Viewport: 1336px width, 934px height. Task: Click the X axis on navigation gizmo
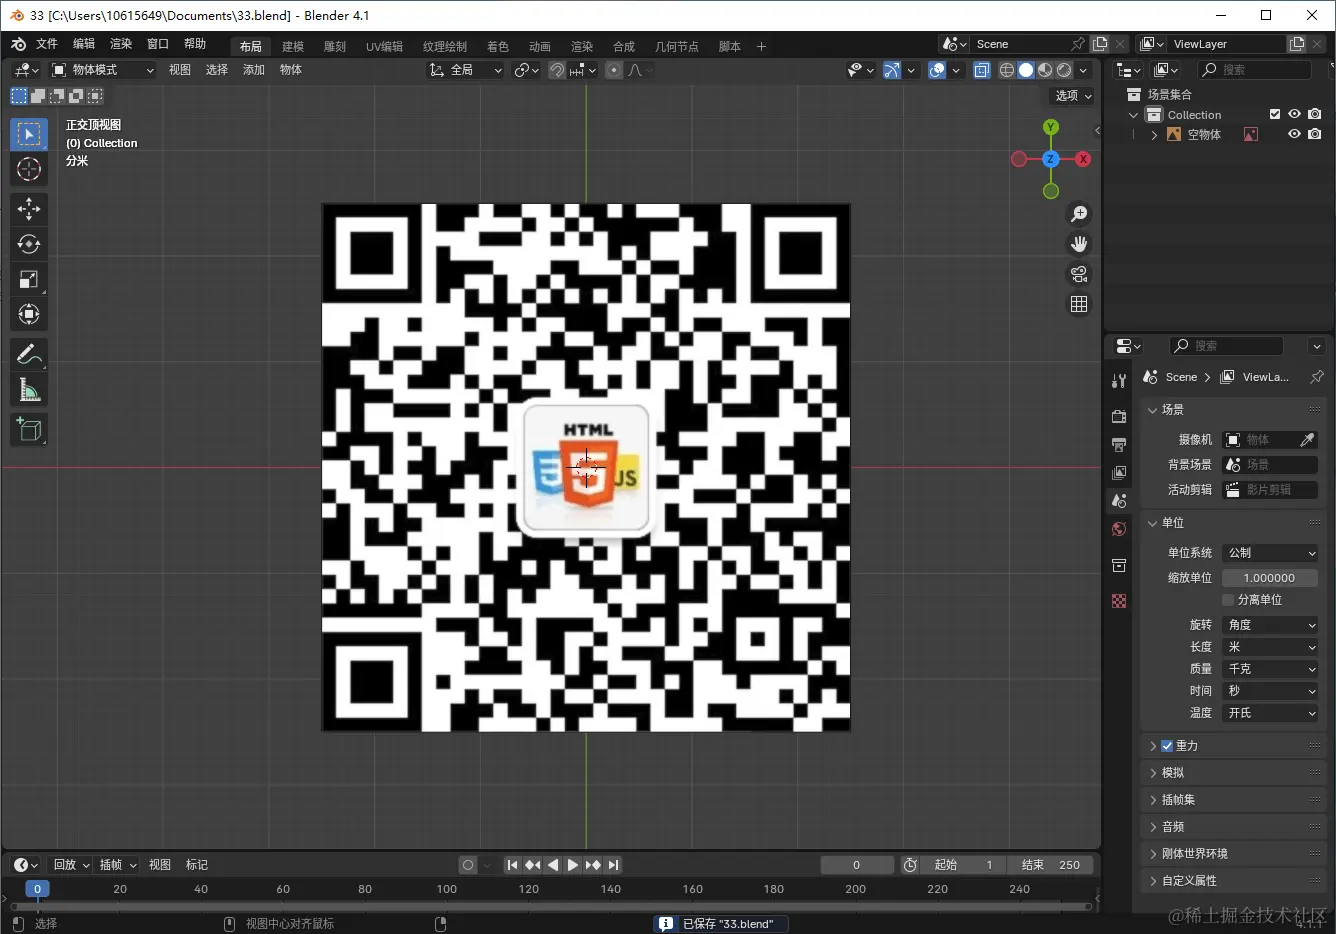1083,159
